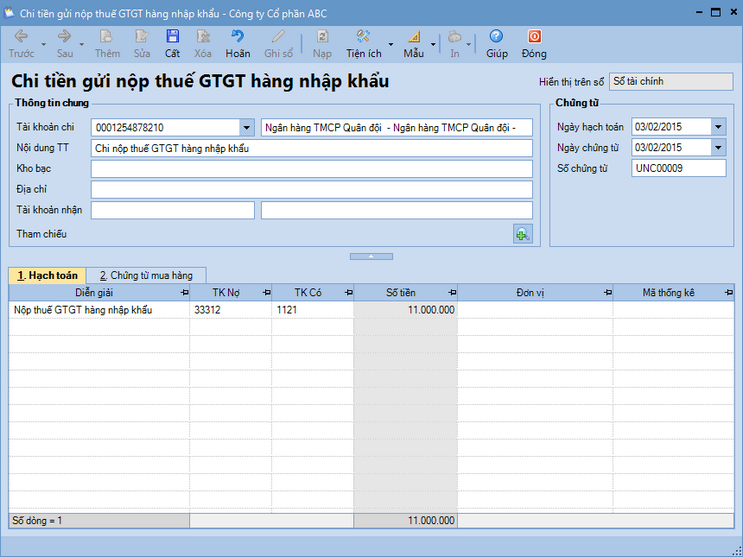Click the Hiển thị trên sổ field
The width and height of the screenshot is (743, 557).
pyautogui.click(x=671, y=82)
